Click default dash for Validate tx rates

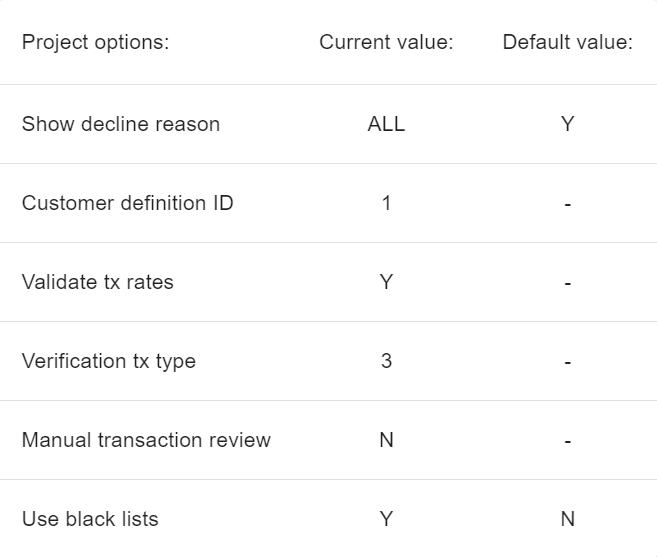click(x=567, y=283)
